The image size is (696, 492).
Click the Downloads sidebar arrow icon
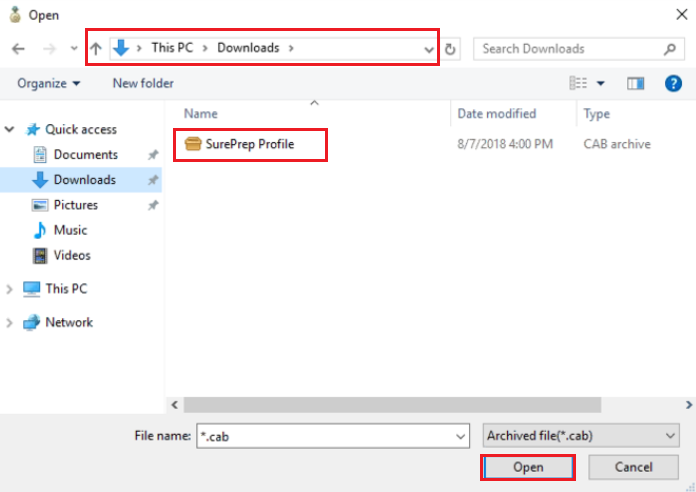40,180
